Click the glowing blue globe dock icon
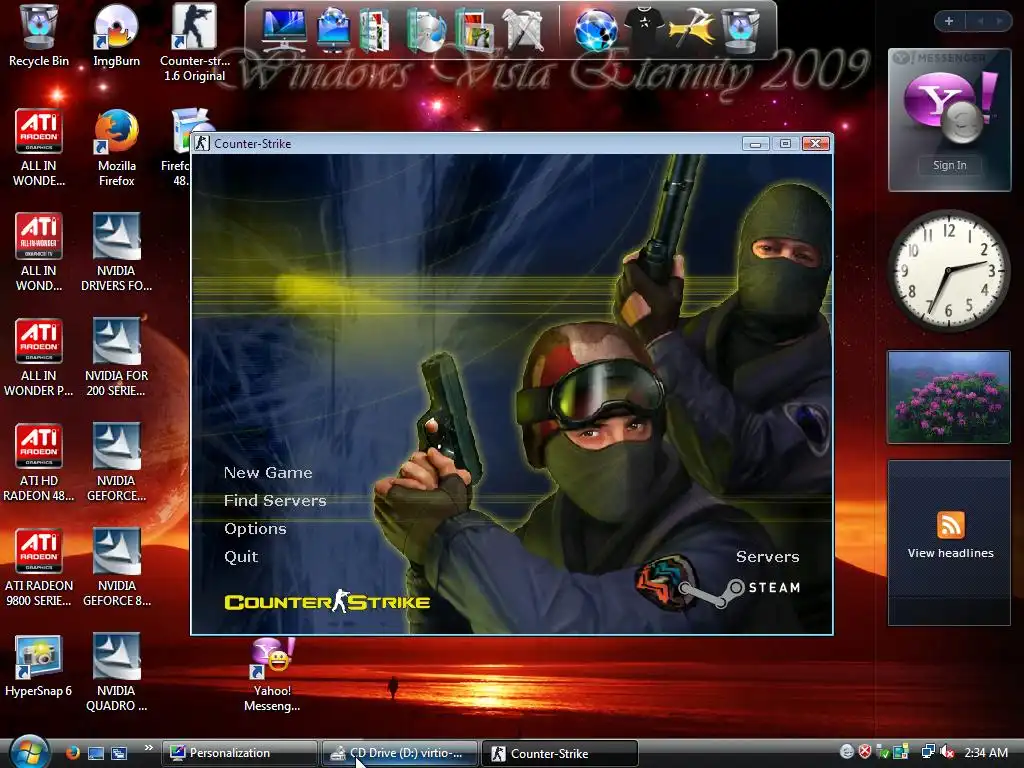1024x768 pixels. [596, 29]
